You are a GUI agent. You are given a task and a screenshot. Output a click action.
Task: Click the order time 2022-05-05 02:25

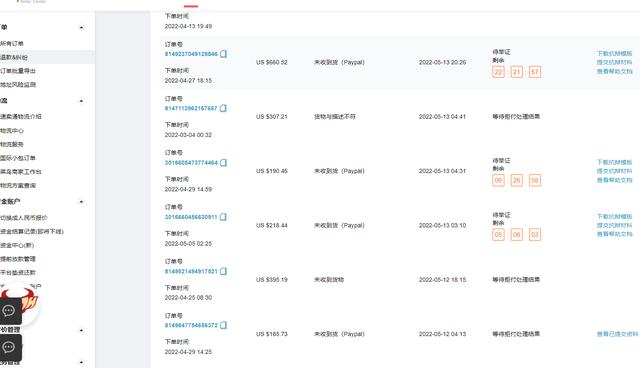(188, 244)
